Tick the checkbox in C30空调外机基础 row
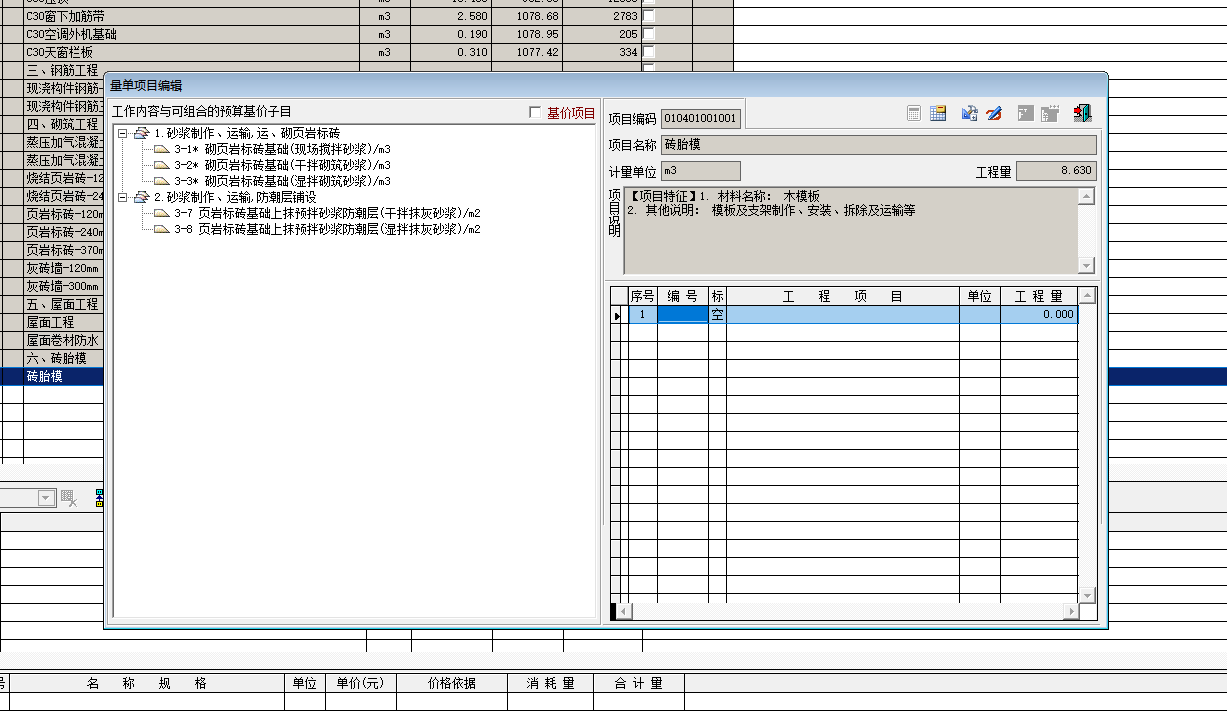This screenshot has width=1227, height=711. 648,34
